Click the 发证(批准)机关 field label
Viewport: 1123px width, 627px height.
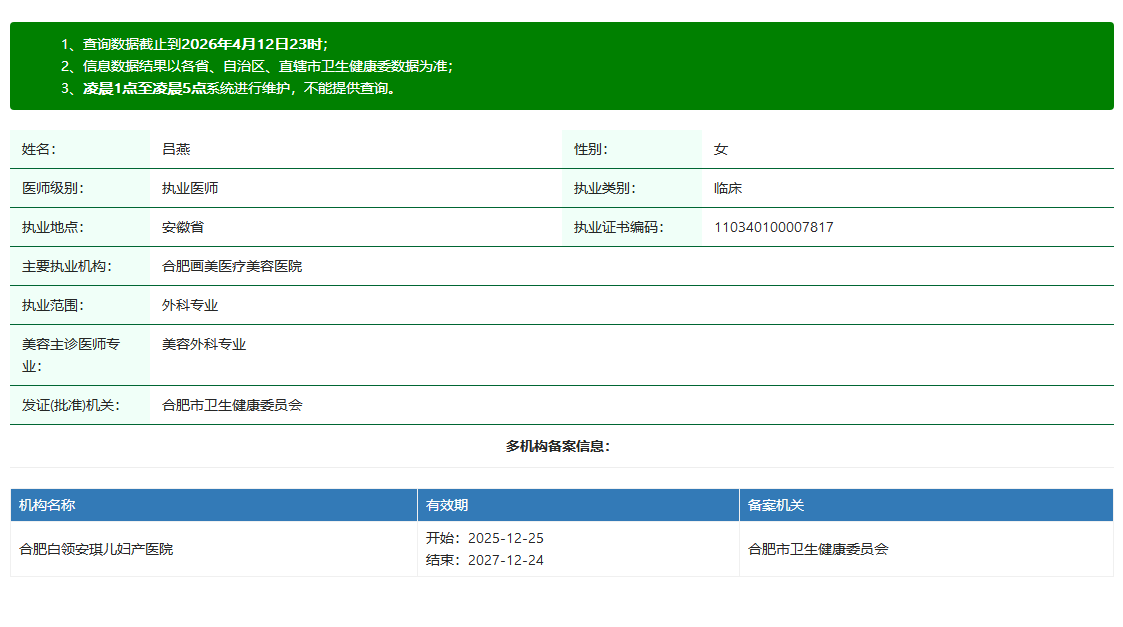pyautogui.click(x=71, y=405)
